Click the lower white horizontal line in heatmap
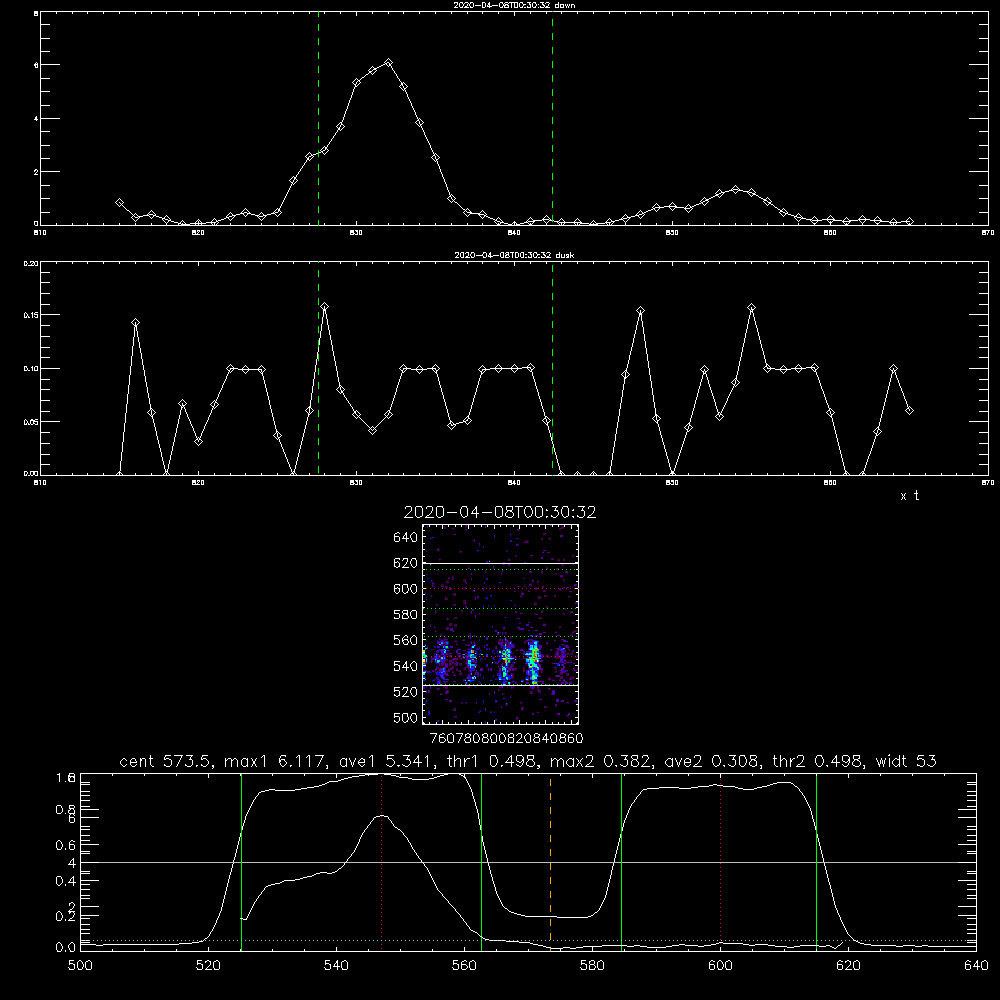 click(x=500, y=685)
